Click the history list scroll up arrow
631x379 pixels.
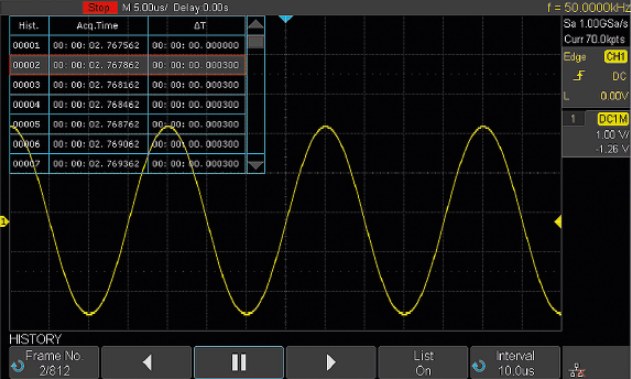pyautogui.click(x=256, y=25)
